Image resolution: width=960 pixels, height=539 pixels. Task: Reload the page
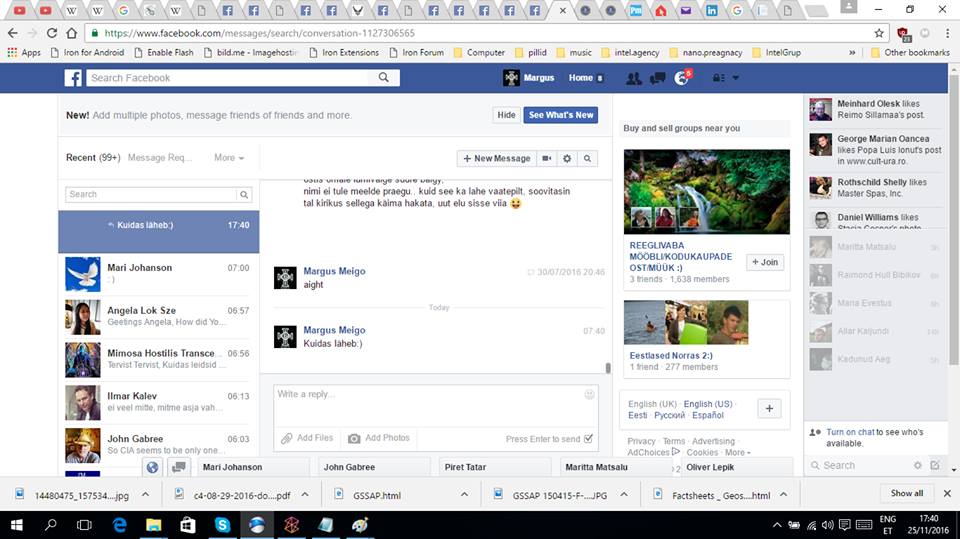[x=52, y=33]
